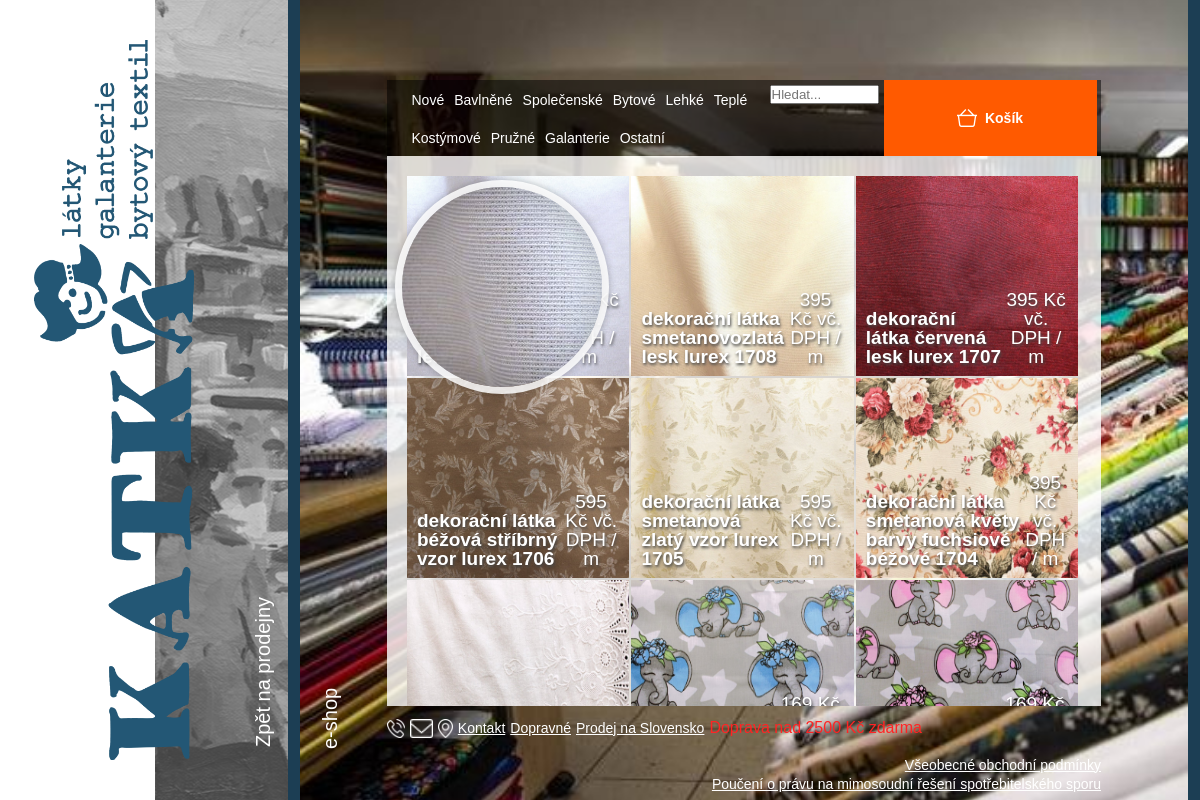Click 'Doprava nad 2500 Kč zdarma' text
1200x800 pixels.
tap(816, 728)
